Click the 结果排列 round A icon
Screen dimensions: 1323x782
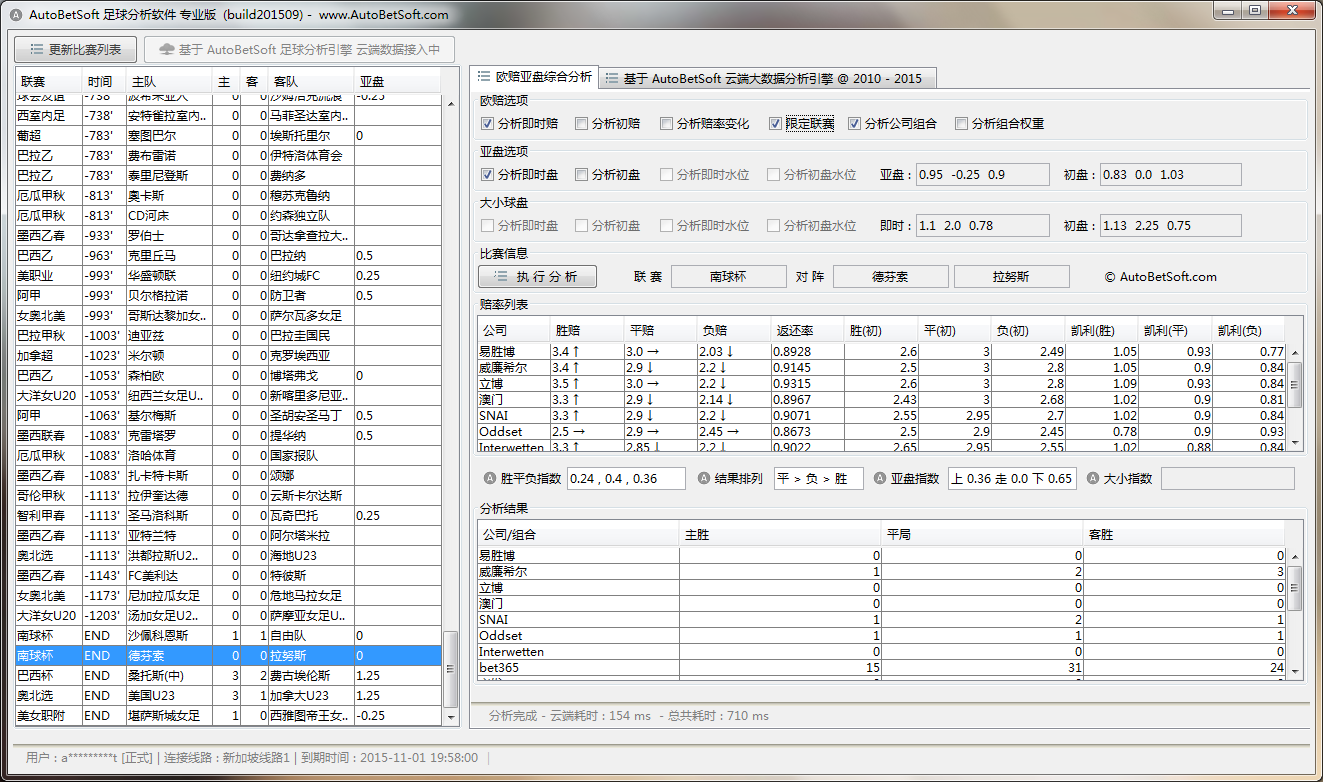point(704,478)
